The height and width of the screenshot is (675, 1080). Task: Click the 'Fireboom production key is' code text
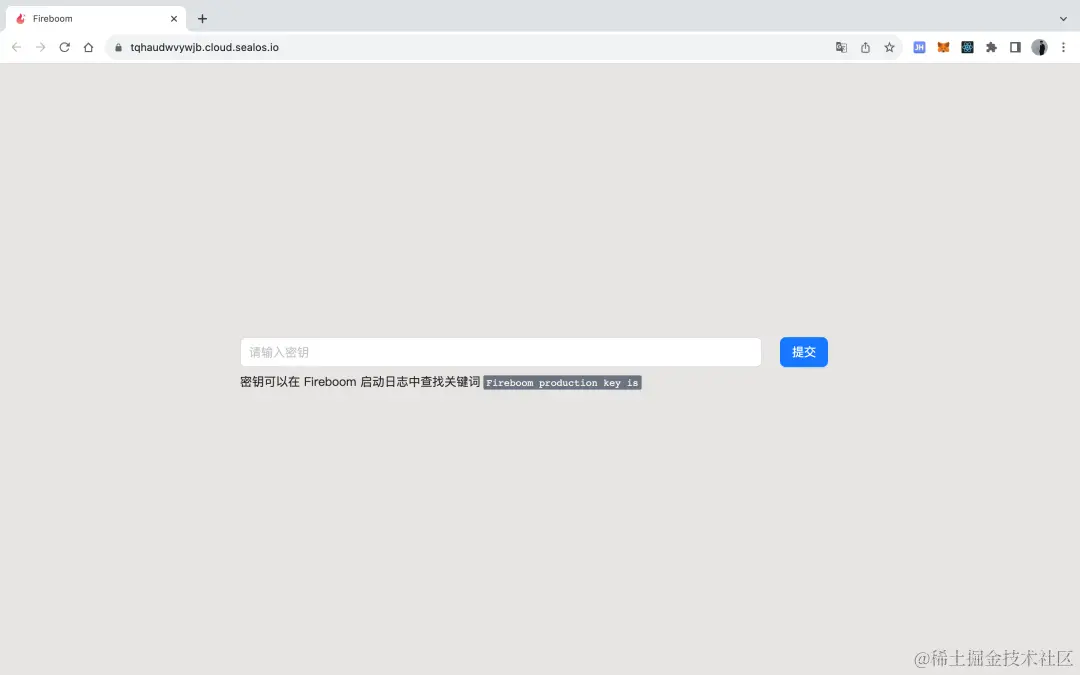tap(562, 383)
